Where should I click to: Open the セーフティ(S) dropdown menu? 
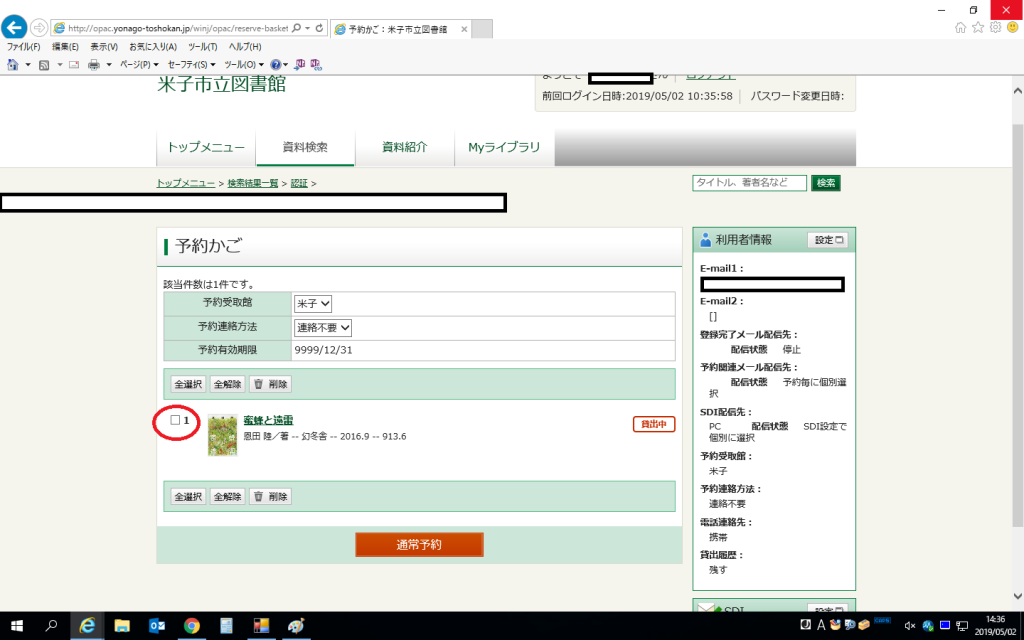[x=191, y=65]
